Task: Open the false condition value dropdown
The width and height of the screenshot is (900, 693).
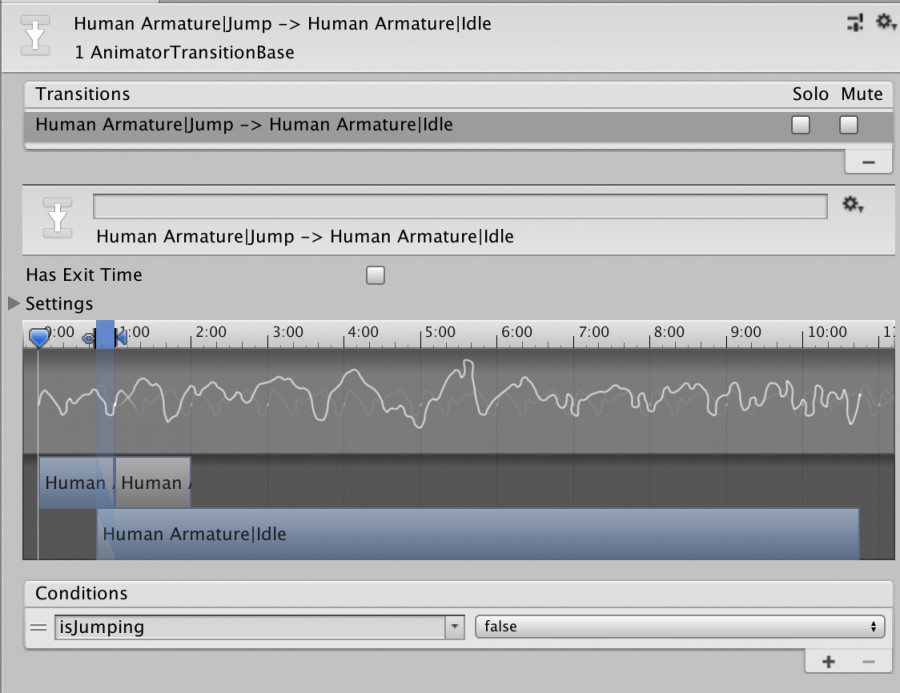Action: 680,626
